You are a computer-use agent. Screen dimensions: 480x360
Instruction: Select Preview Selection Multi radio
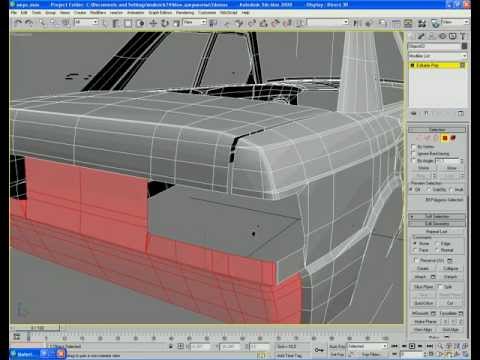click(x=451, y=189)
